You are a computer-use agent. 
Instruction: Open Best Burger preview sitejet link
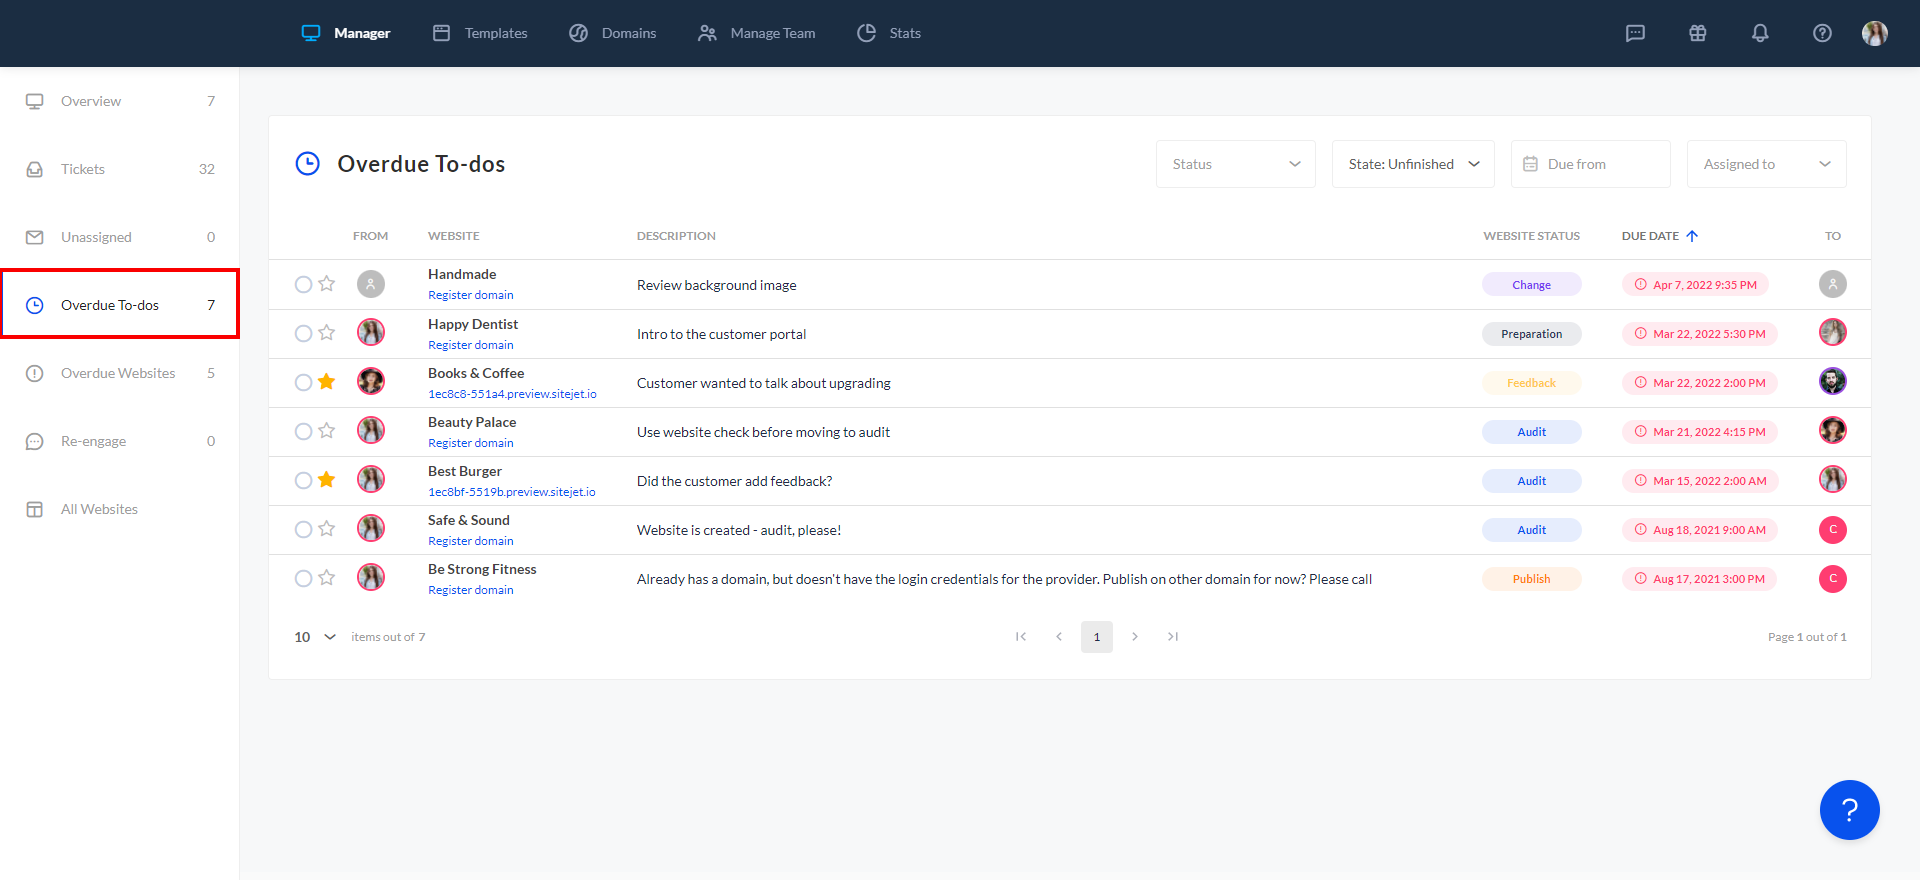point(512,492)
